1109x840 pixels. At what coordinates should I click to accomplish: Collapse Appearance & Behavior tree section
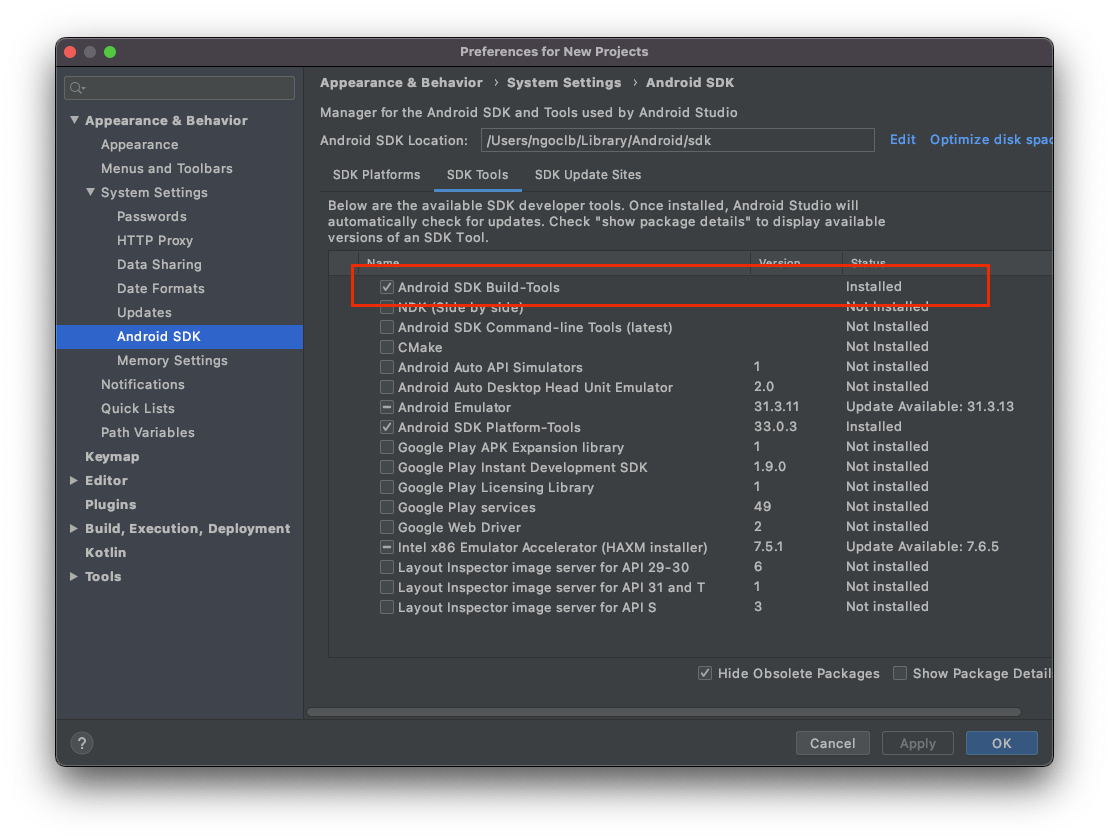pyautogui.click(x=74, y=120)
